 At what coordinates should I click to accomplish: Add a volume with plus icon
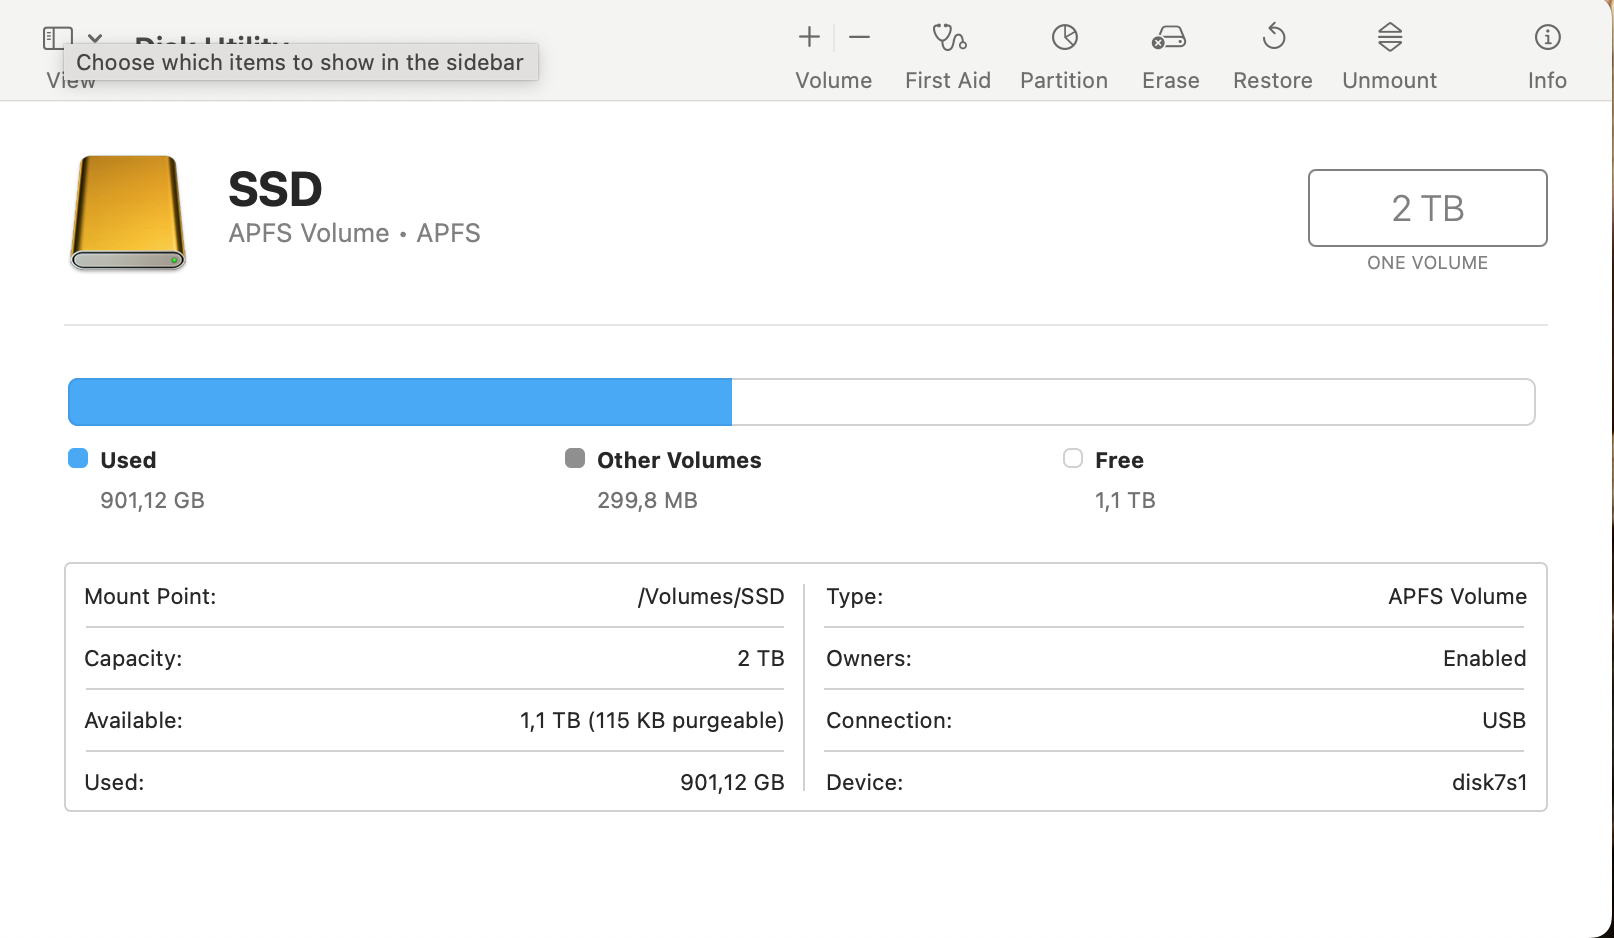(x=809, y=37)
